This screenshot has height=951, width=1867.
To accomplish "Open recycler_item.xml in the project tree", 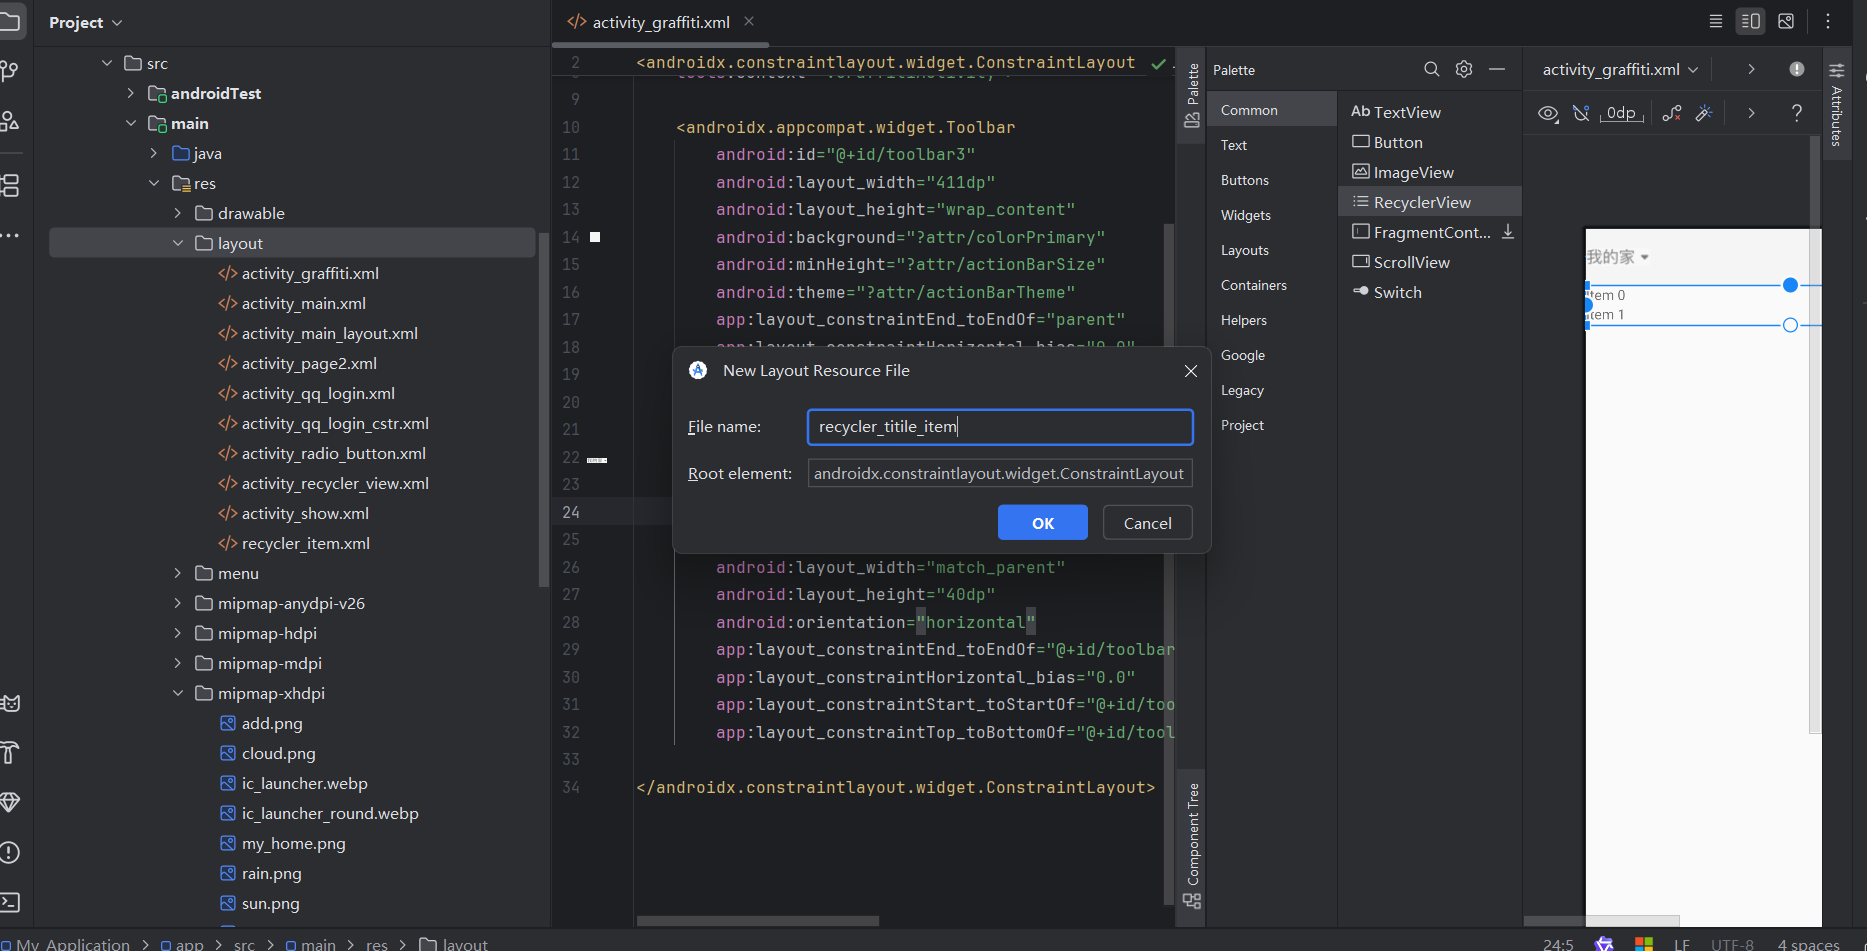I will click(306, 543).
